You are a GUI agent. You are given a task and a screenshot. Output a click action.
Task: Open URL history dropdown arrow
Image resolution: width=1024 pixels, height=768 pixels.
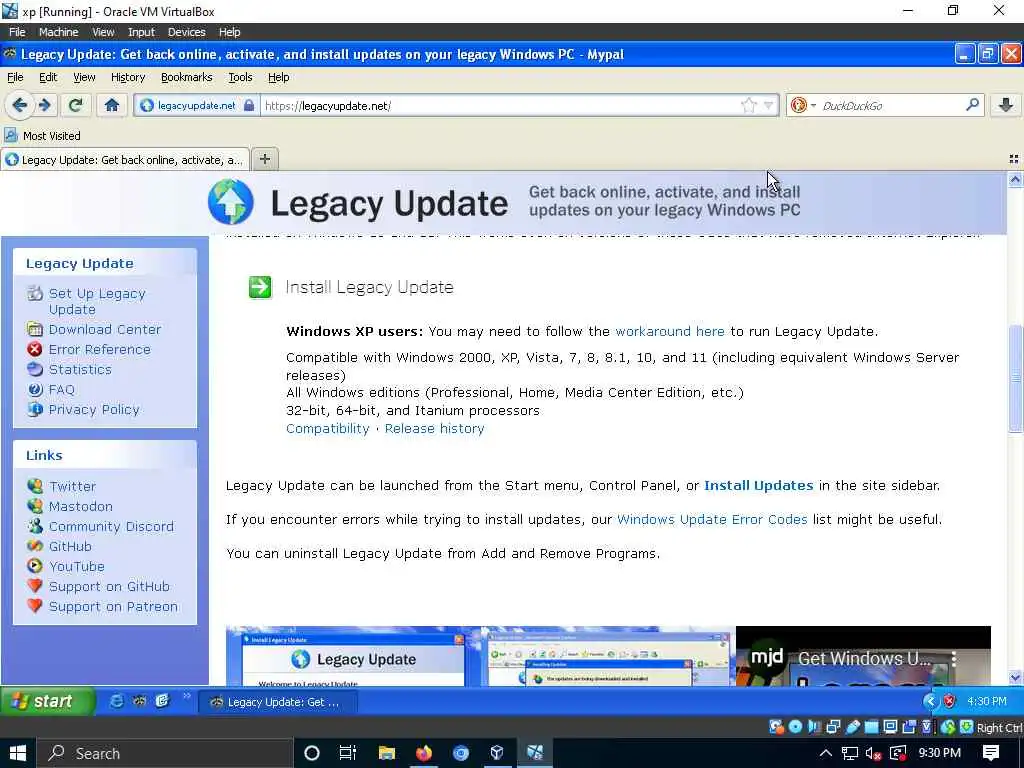pyautogui.click(x=769, y=105)
